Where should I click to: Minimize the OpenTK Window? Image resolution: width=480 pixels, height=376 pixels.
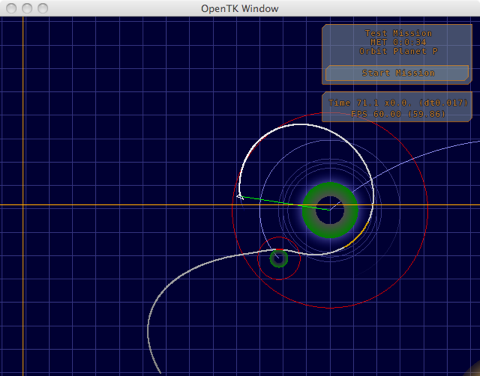coord(27,8)
